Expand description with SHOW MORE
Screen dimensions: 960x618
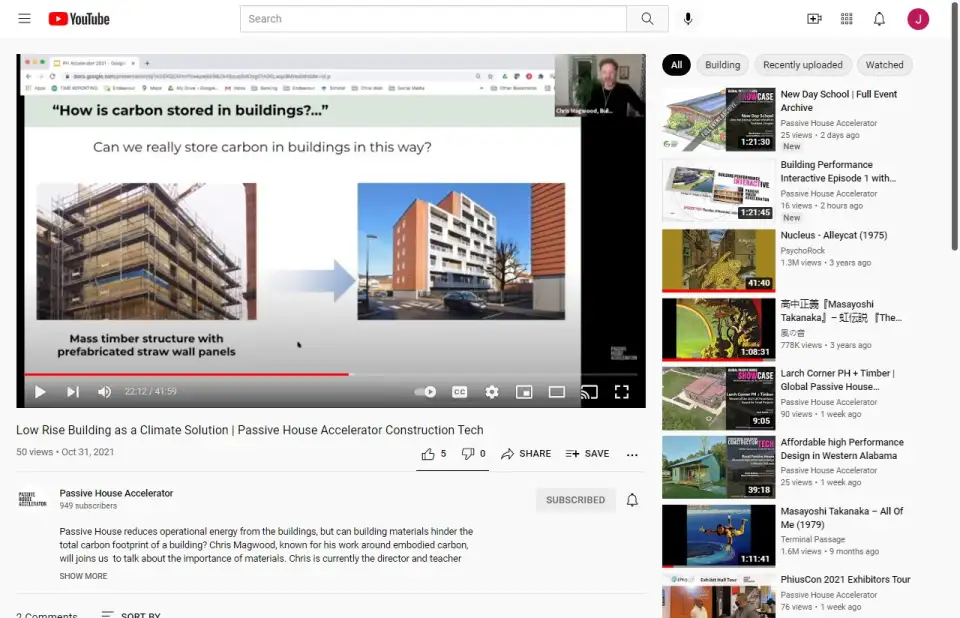(x=83, y=576)
